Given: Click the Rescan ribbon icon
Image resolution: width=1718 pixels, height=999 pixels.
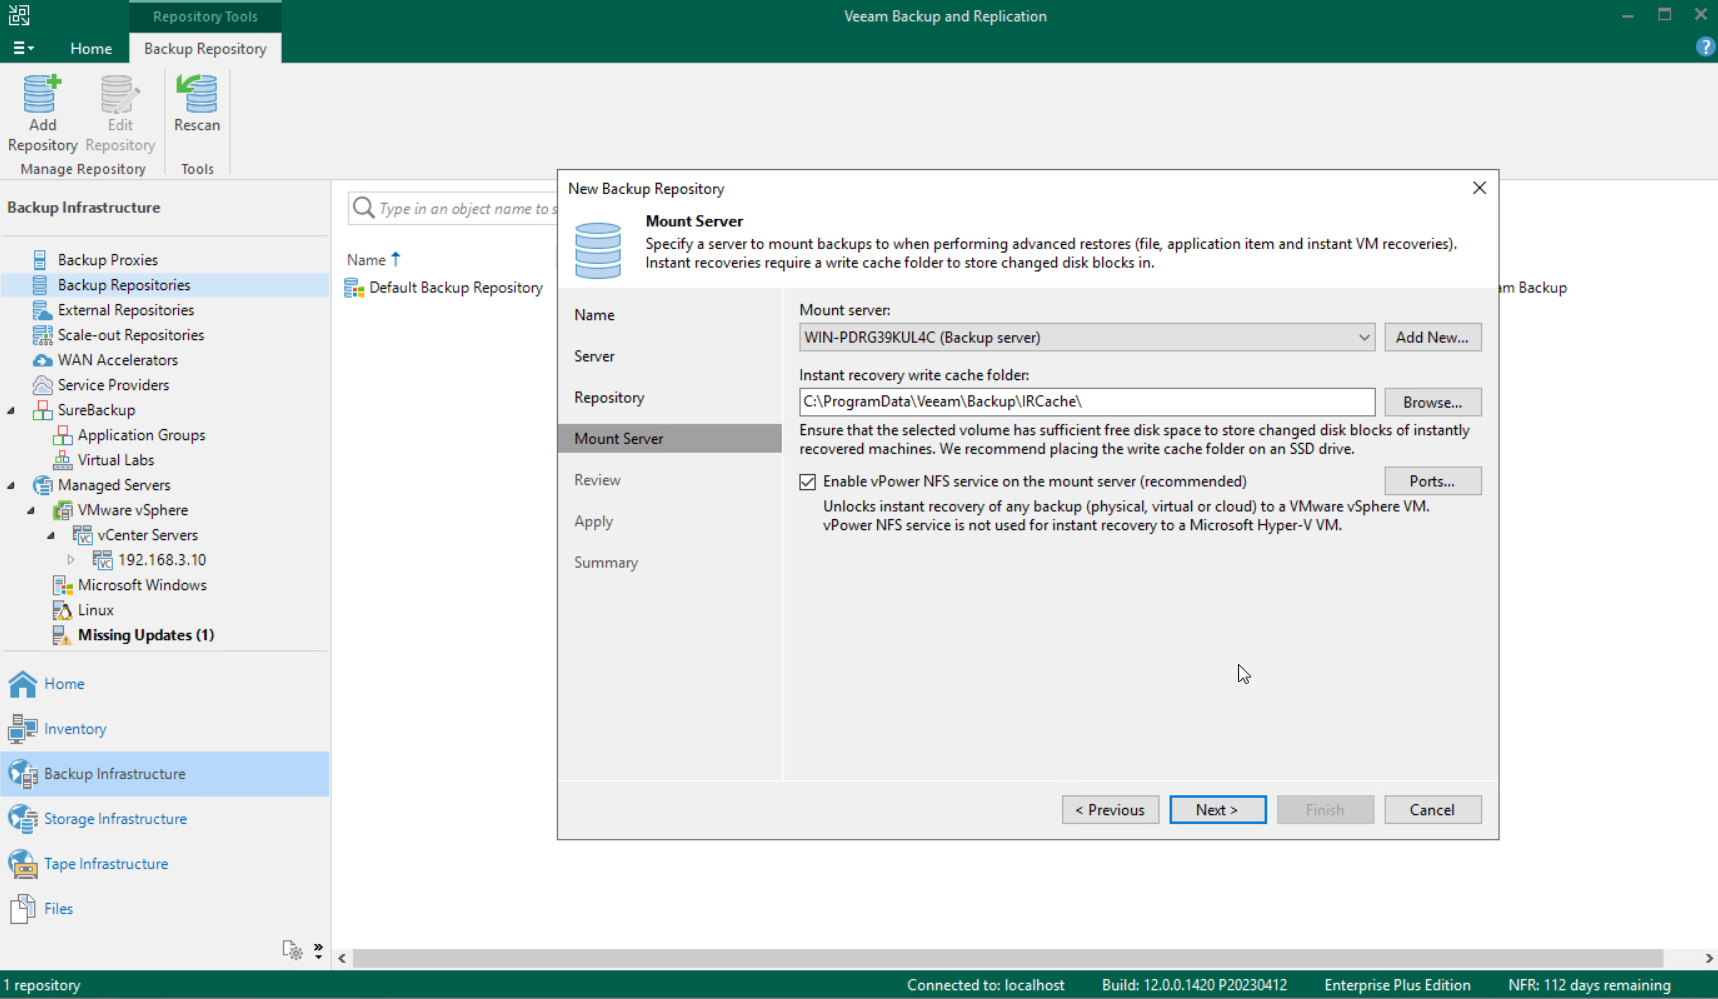Looking at the screenshot, I should (x=197, y=94).
